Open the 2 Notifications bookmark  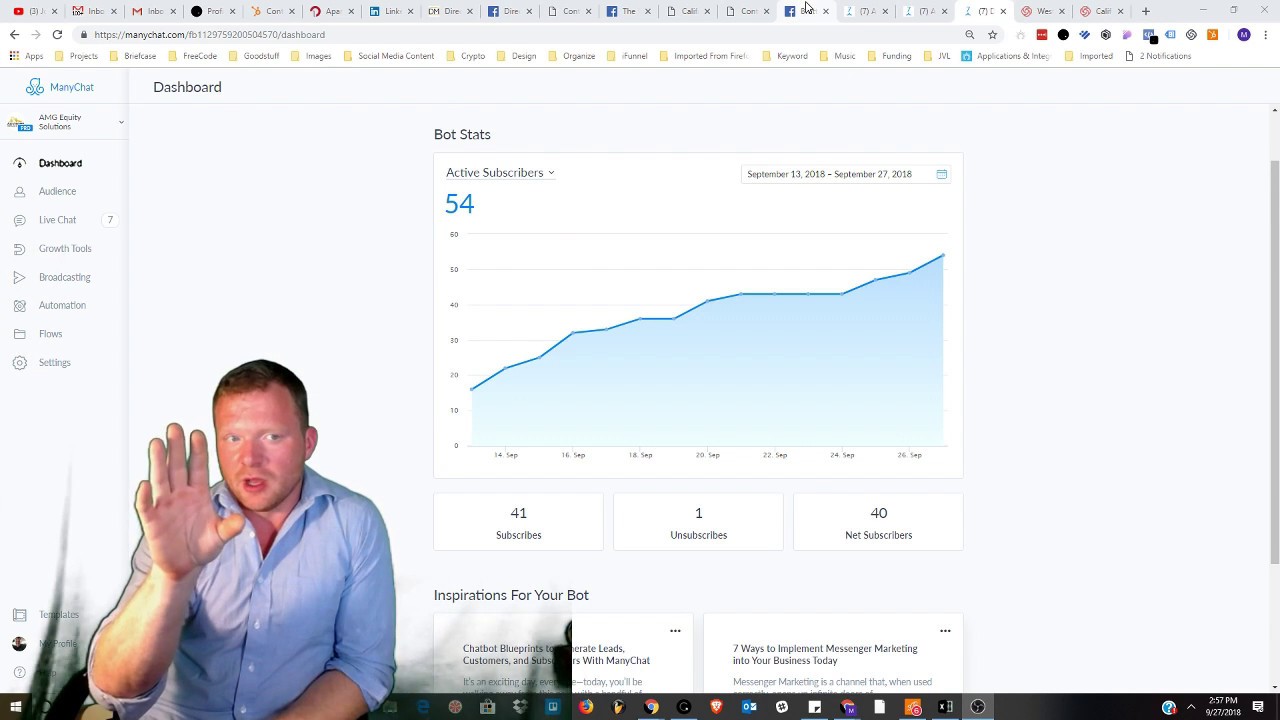pyautogui.click(x=1158, y=56)
